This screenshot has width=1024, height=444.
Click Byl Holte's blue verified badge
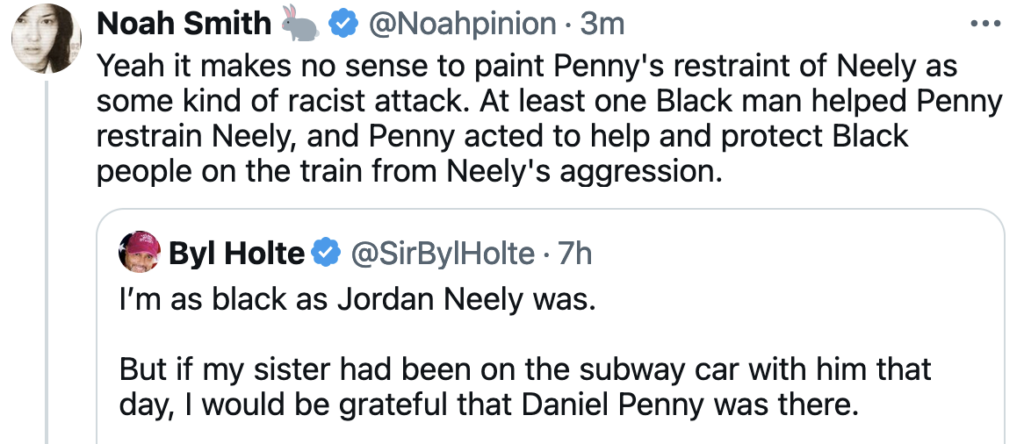tap(324, 254)
